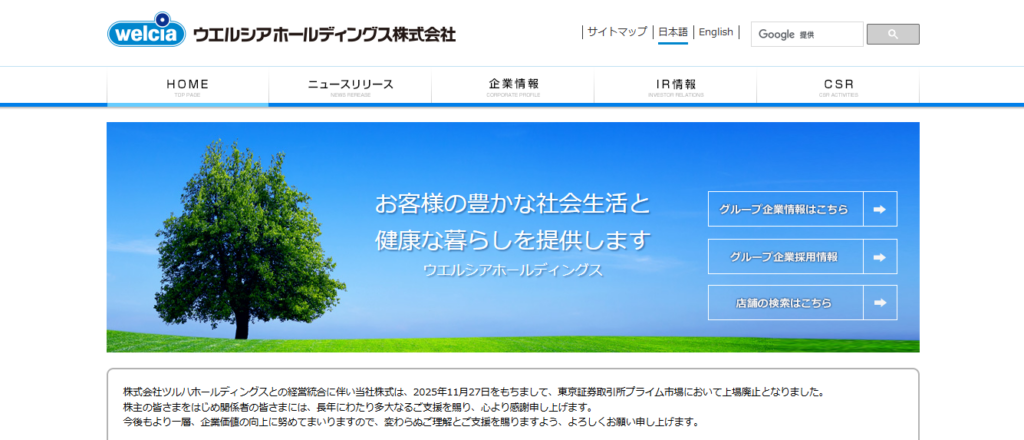This screenshot has width=1024, height=440.
Task: Click arrow icon beside グループ企業情報はこちら
Action: point(879,209)
